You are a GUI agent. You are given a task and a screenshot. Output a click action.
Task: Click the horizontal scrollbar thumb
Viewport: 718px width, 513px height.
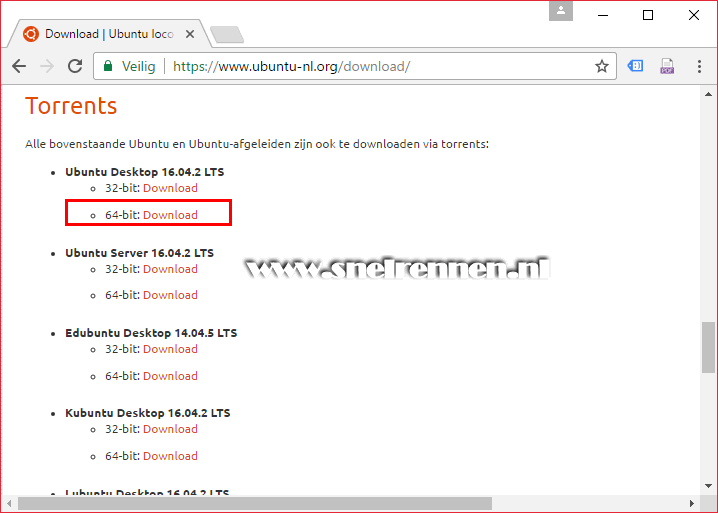click(255, 503)
